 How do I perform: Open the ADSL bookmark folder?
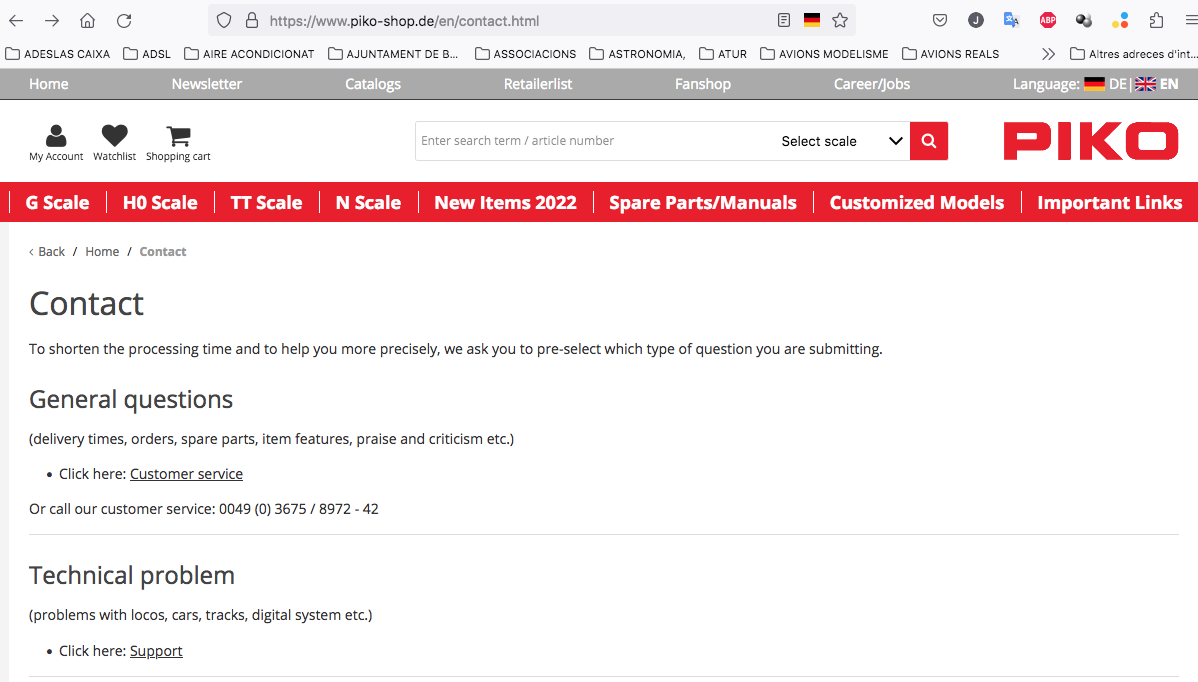pyautogui.click(x=147, y=54)
